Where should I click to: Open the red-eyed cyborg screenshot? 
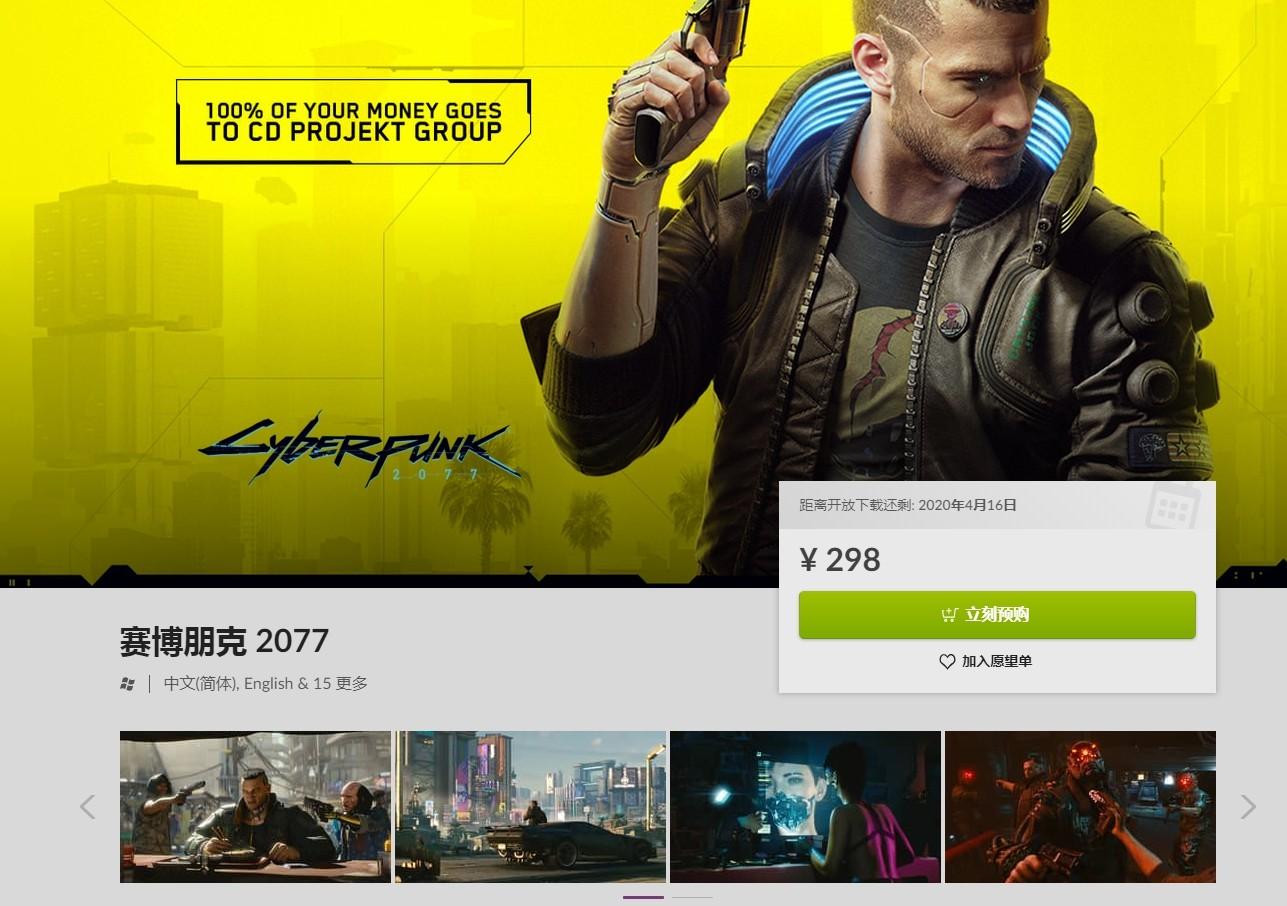pyautogui.click(x=1080, y=807)
